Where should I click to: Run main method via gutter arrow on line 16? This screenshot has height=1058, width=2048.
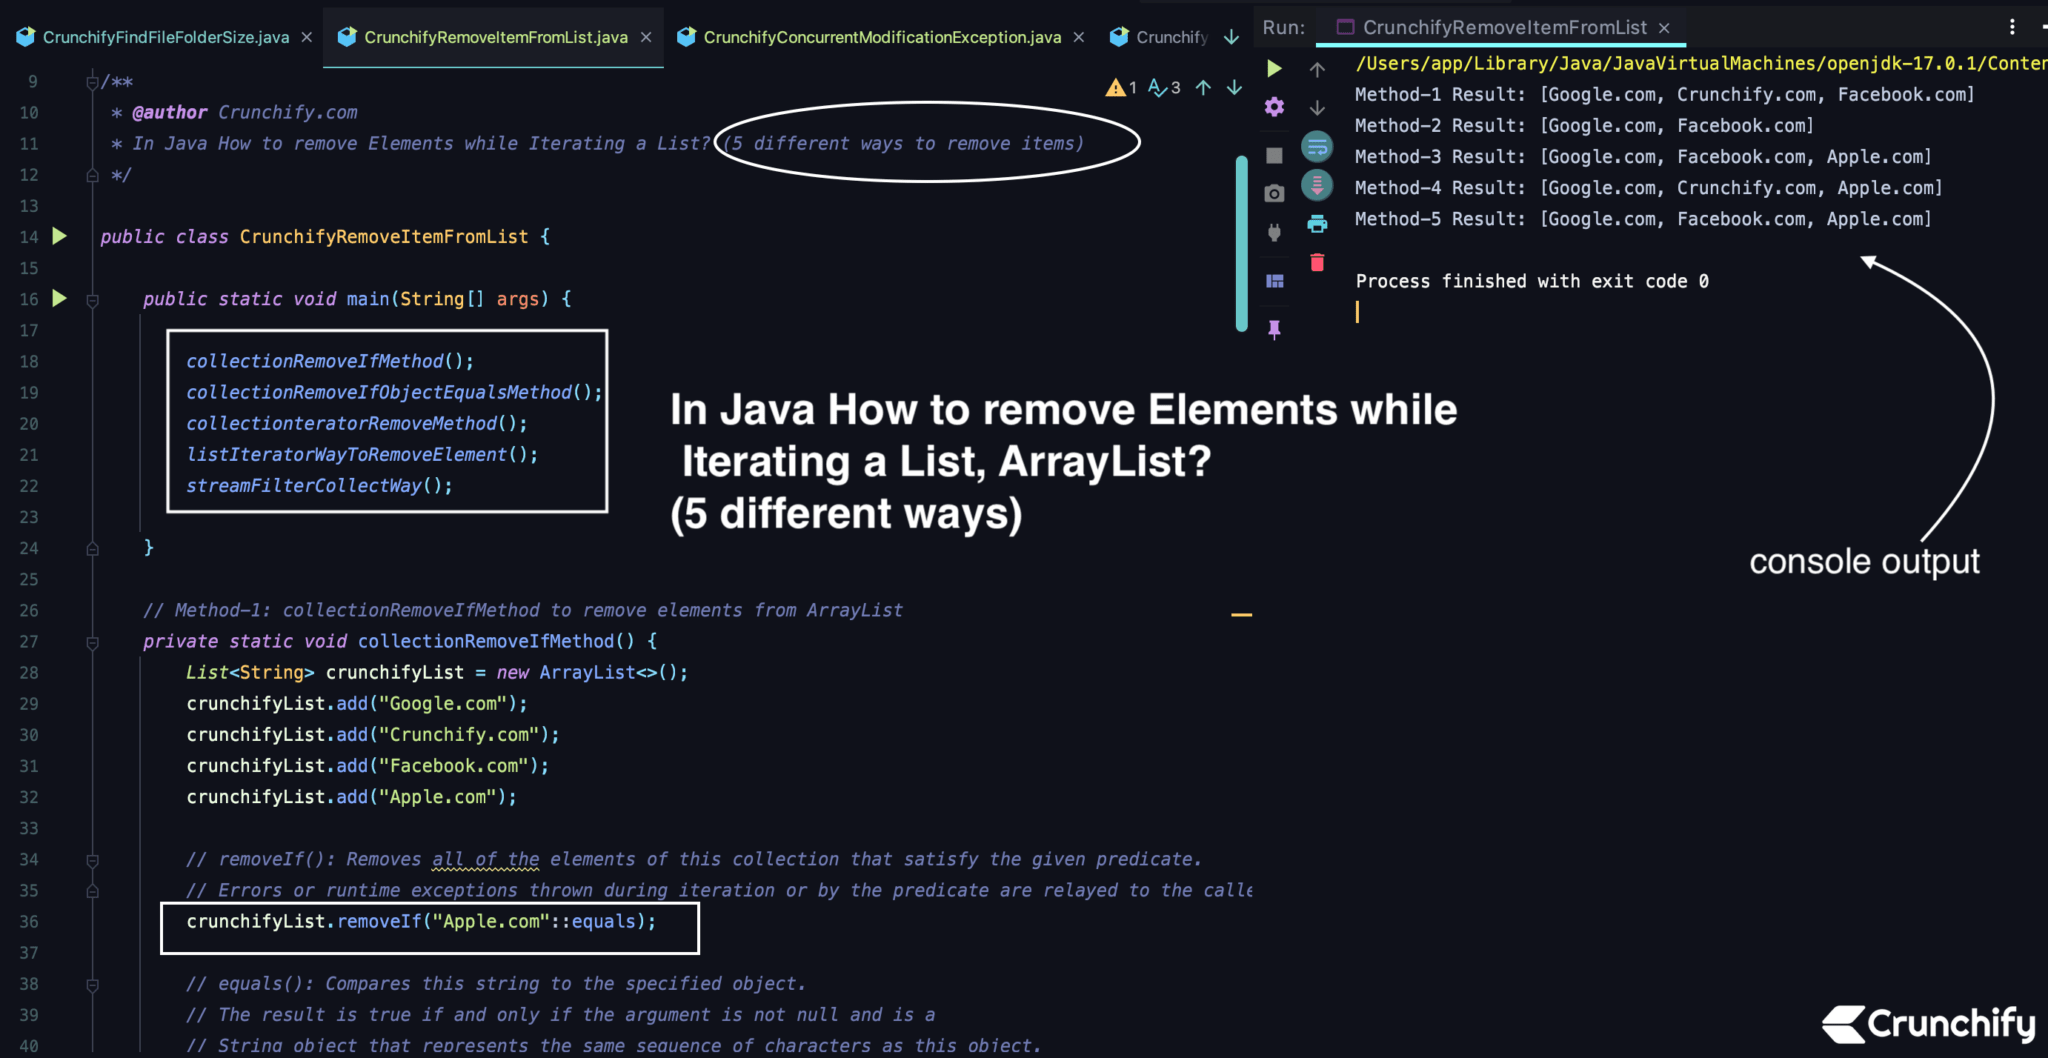[59, 298]
